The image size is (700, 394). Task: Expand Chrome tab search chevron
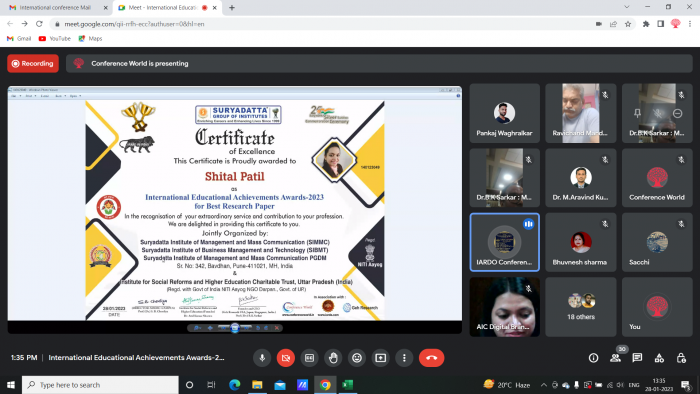coord(627,7)
